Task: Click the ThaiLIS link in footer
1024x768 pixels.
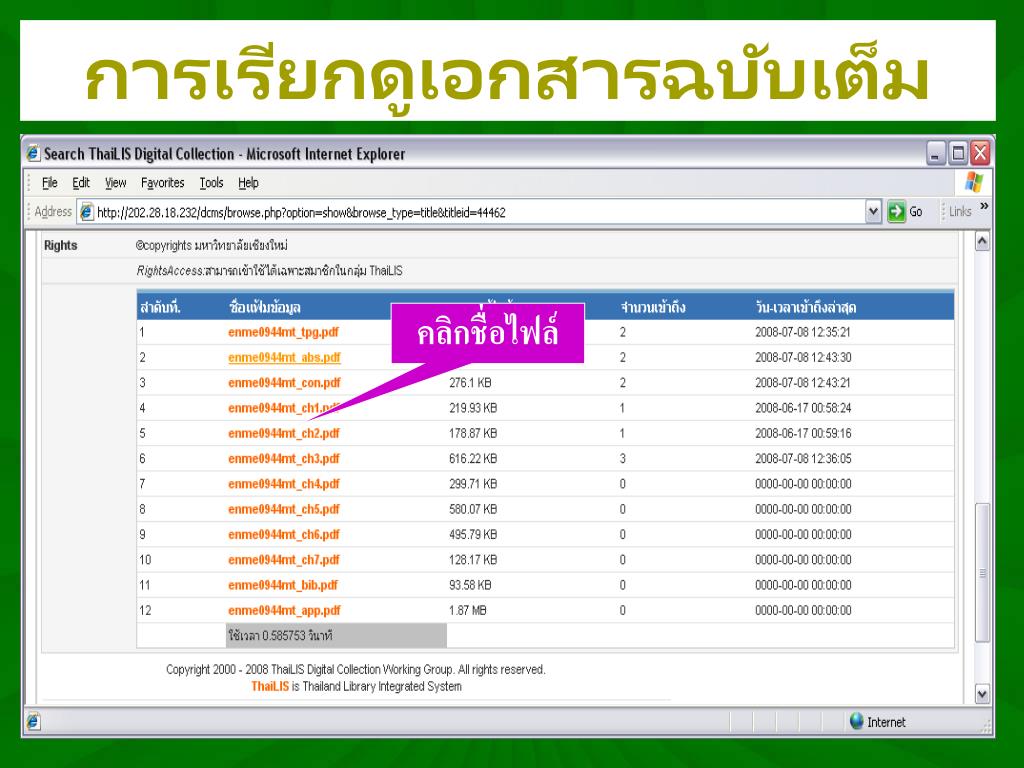Action: click(x=270, y=686)
